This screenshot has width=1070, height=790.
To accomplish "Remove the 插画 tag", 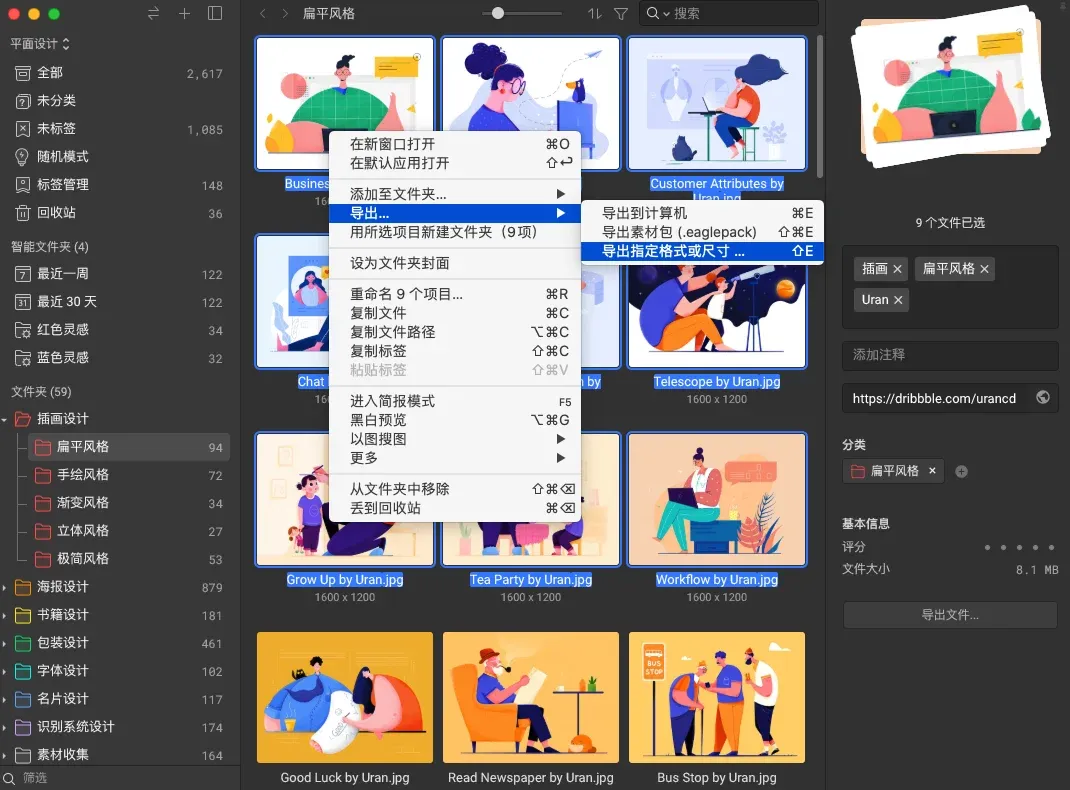I will pyautogui.click(x=897, y=269).
